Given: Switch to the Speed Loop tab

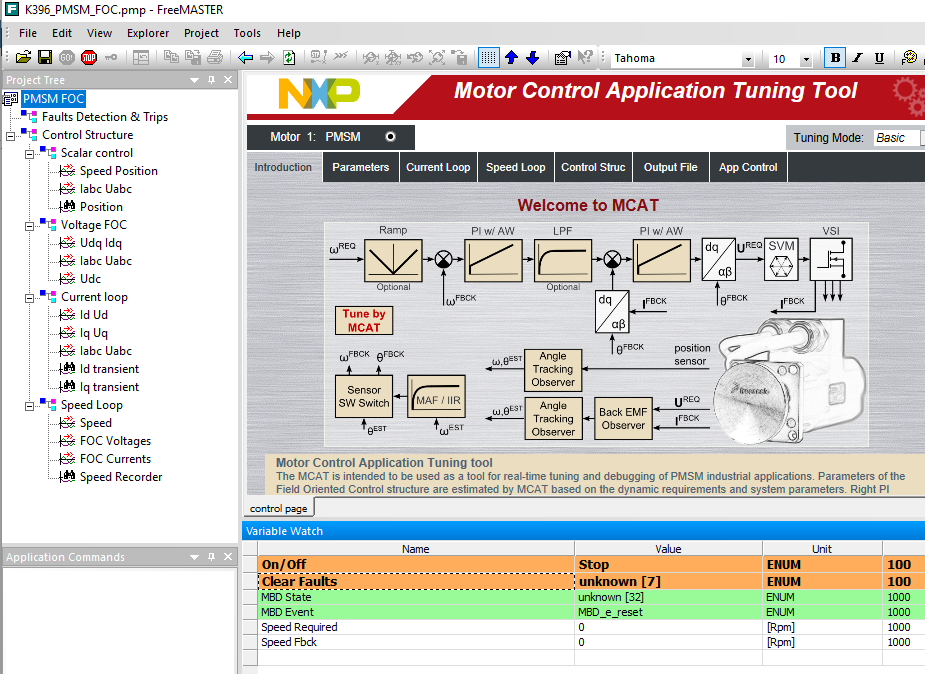Looking at the screenshot, I should tap(516, 167).
